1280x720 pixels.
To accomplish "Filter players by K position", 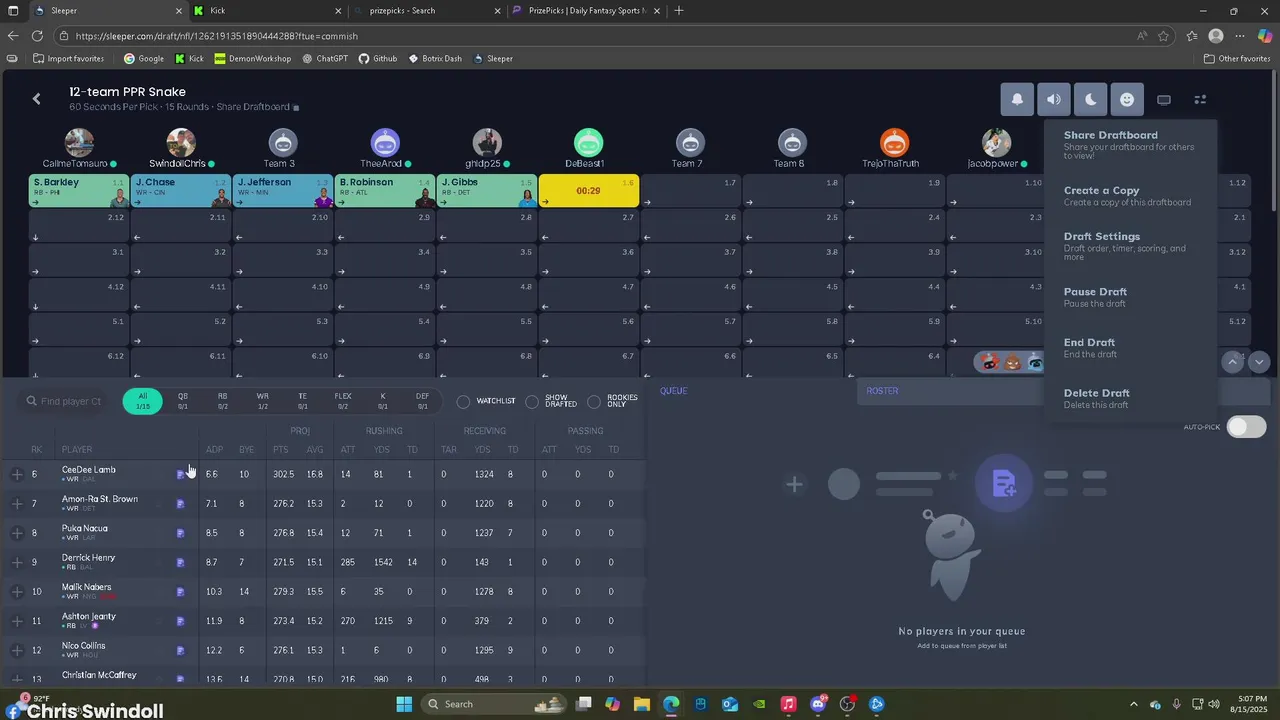I will point(383,401).
